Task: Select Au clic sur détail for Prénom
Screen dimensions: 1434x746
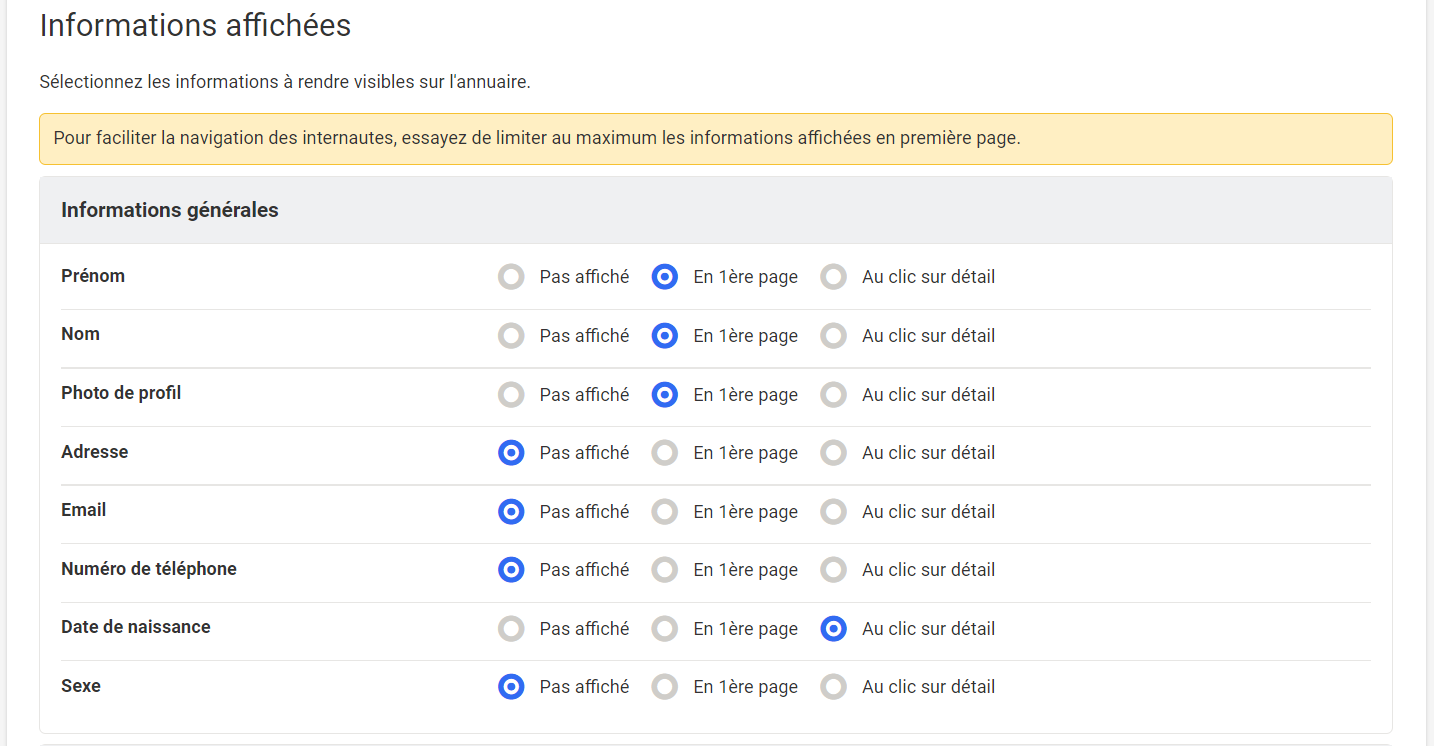Action: (834, 277)
